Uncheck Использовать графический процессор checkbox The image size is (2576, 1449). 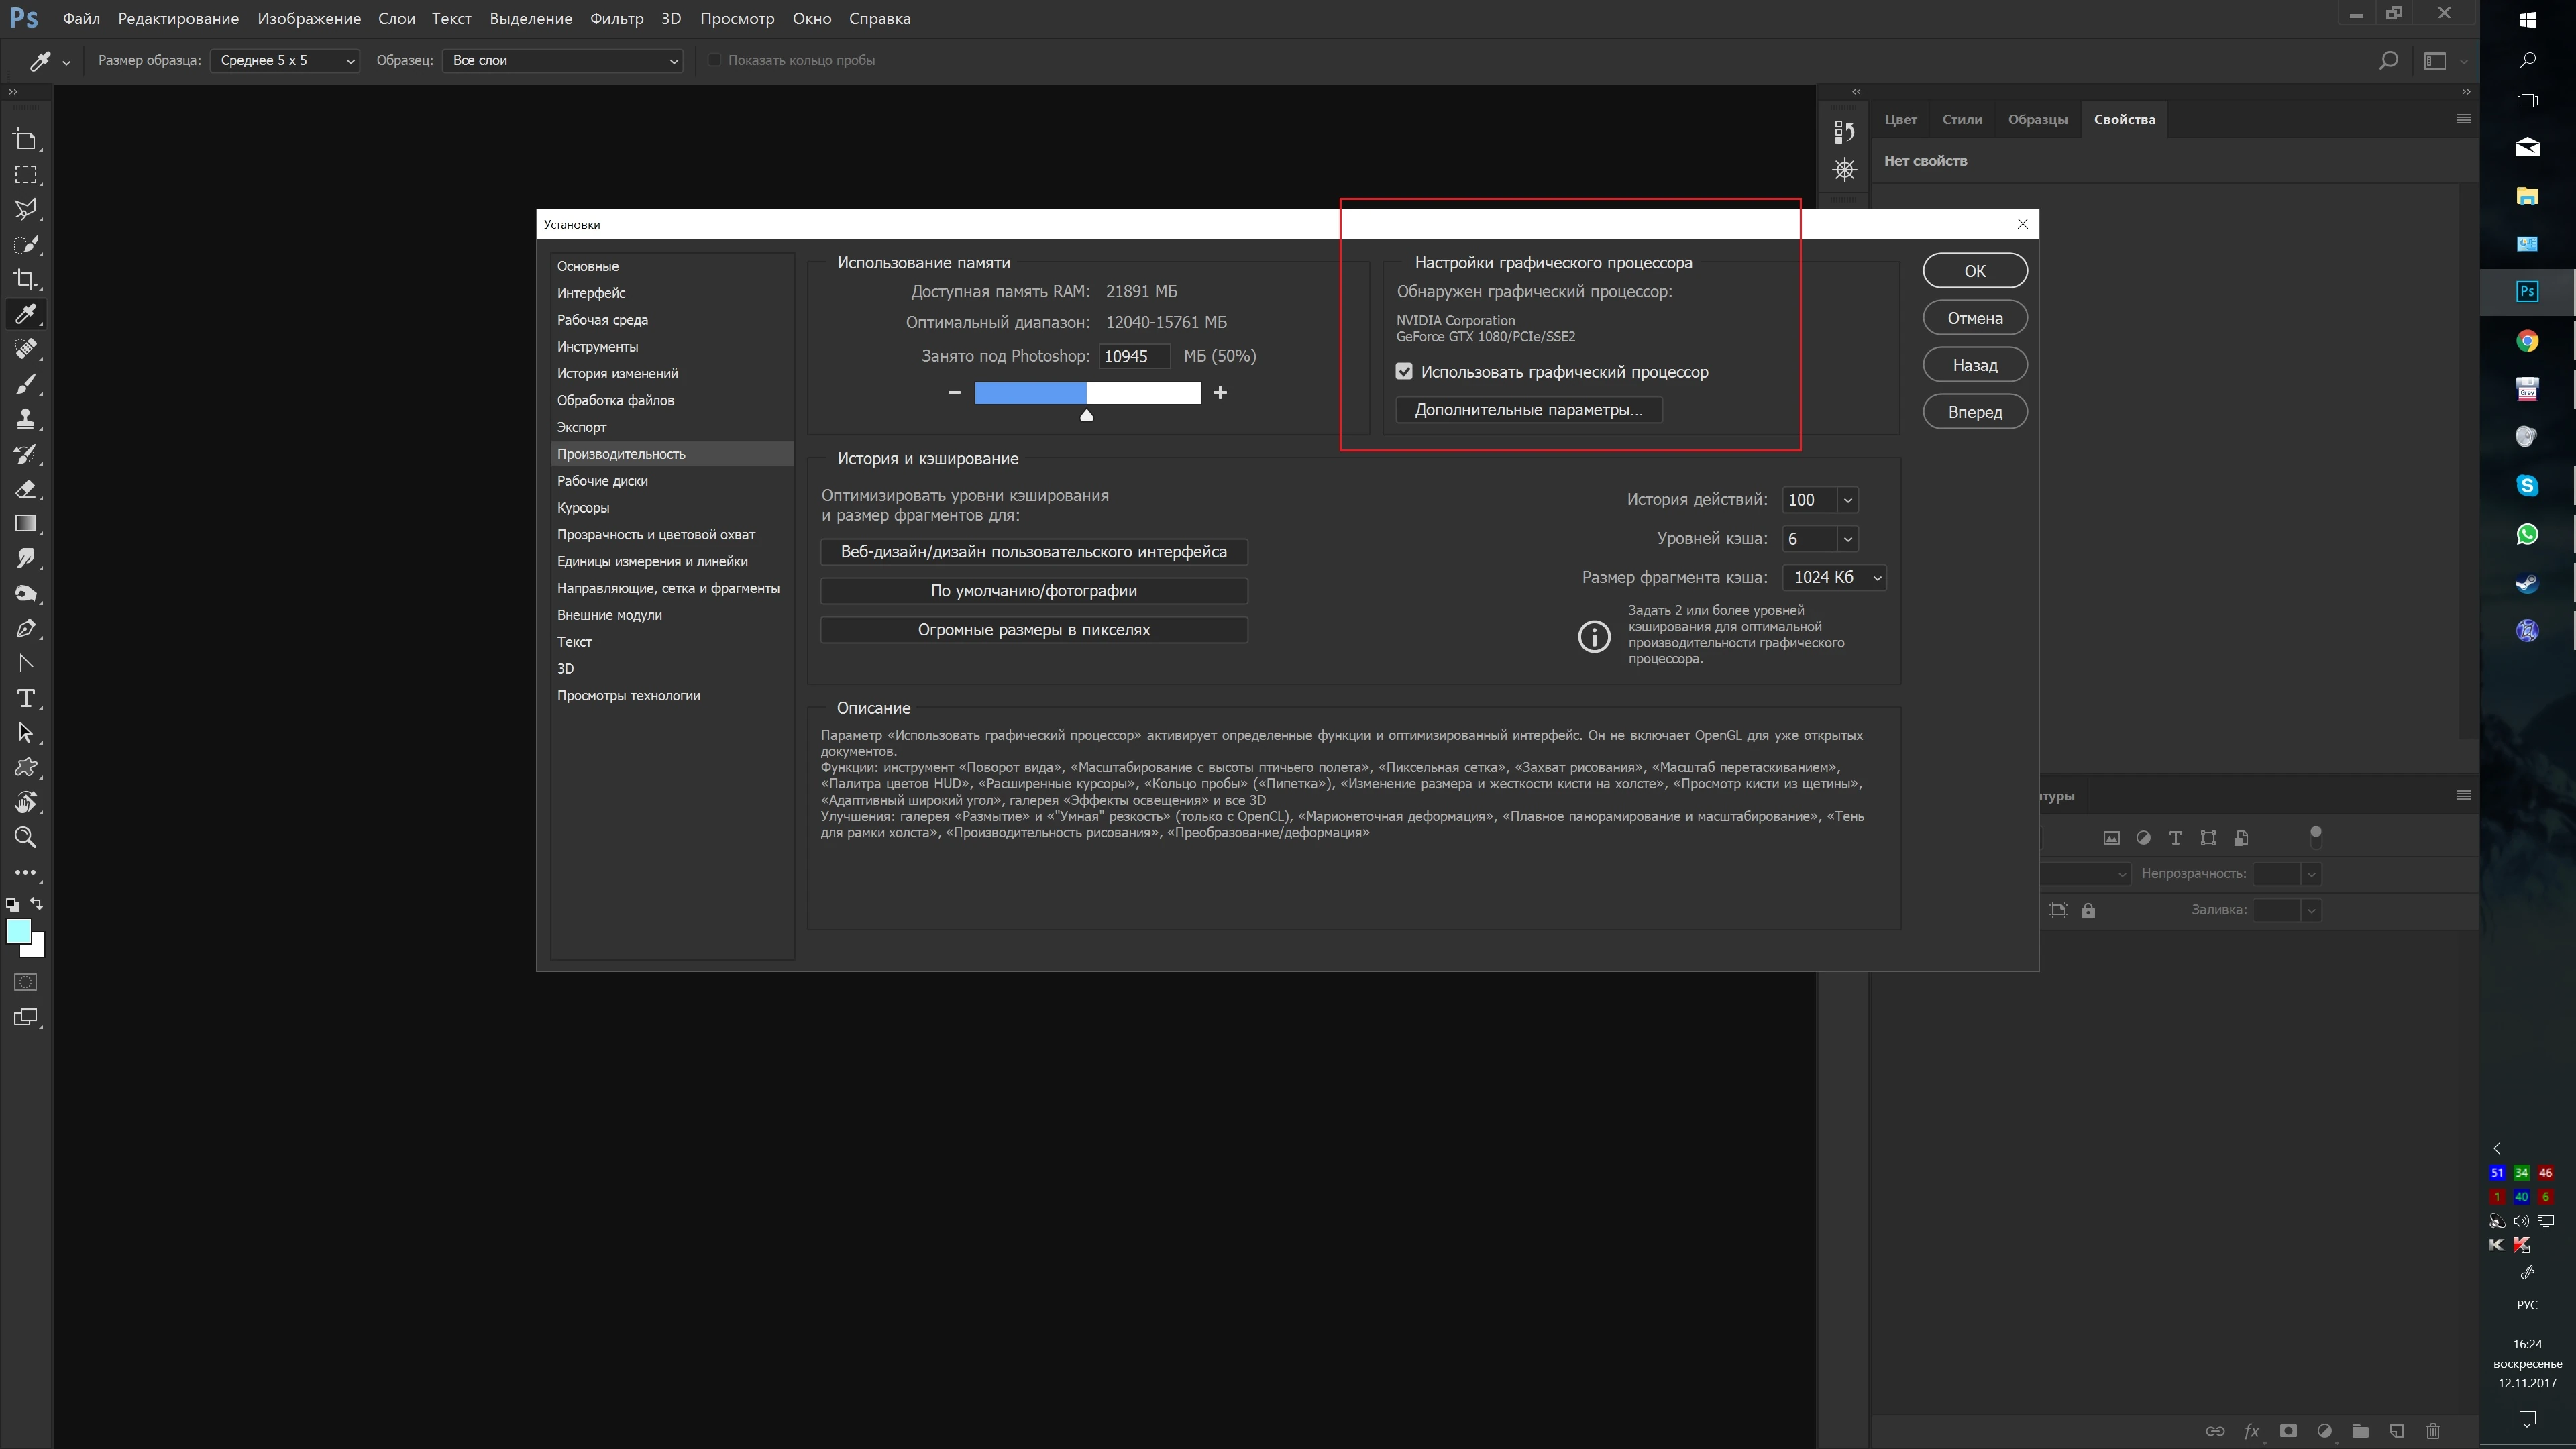[1404, 372]
